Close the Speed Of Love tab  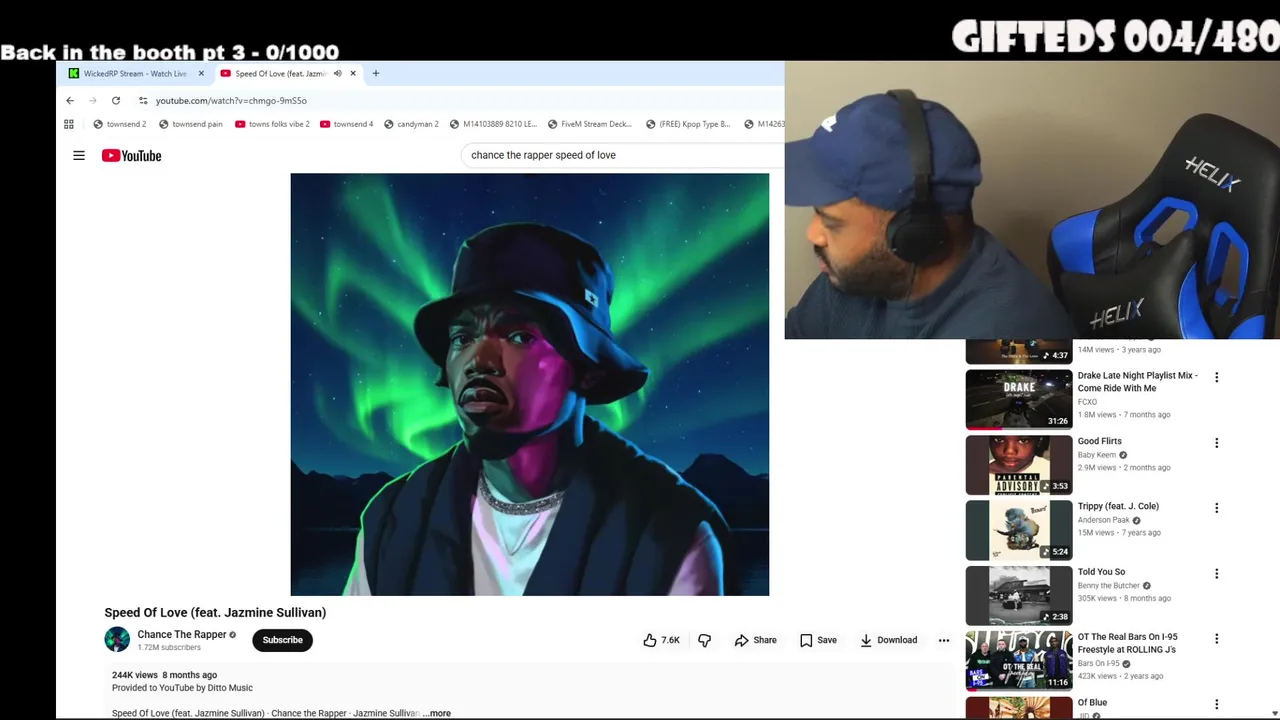353,73
